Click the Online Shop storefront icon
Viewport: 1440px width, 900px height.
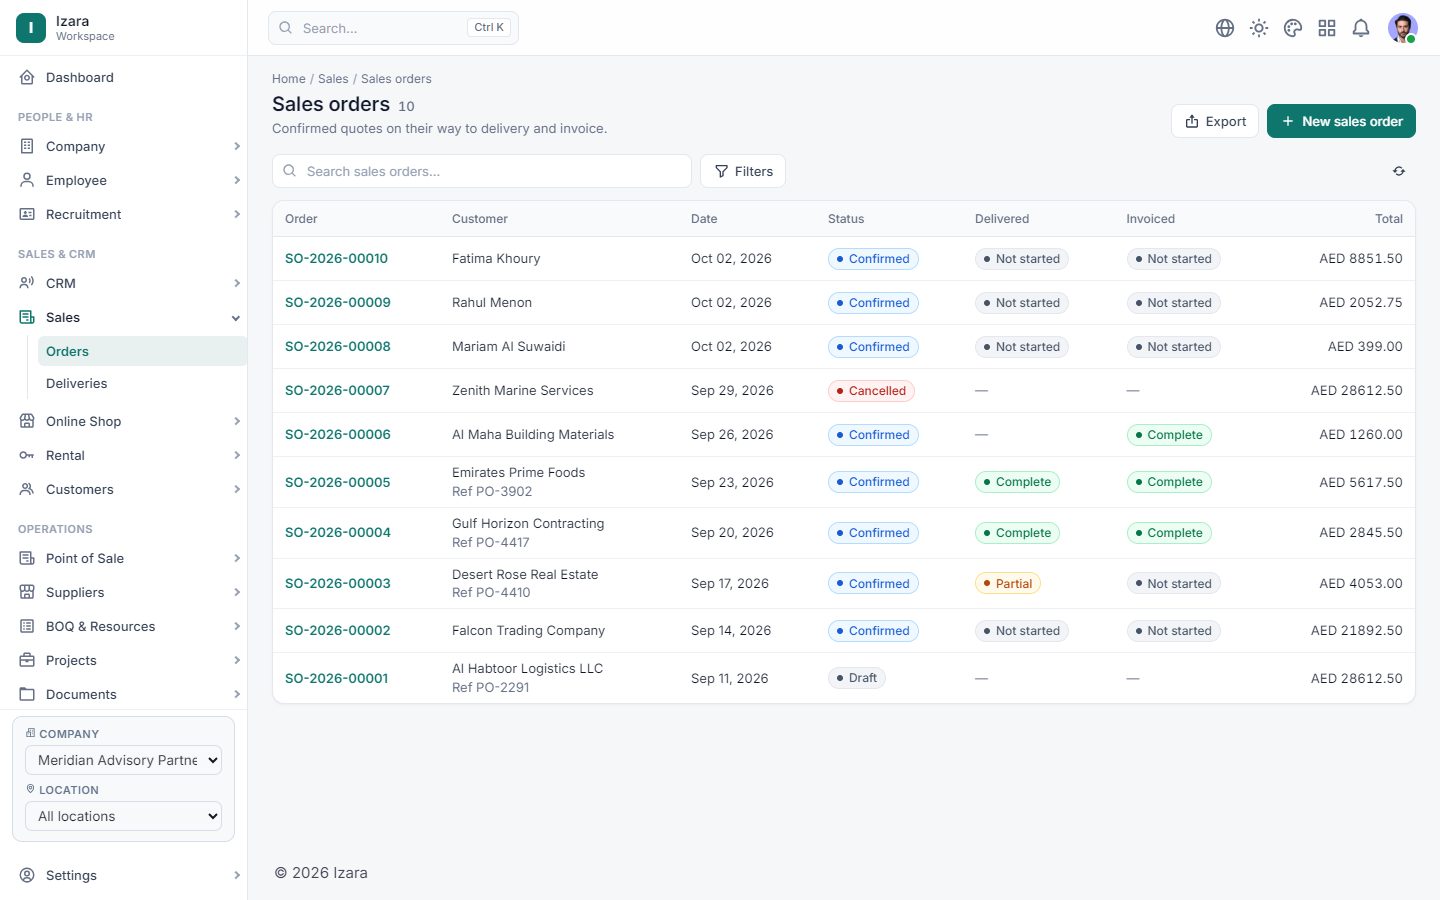click(27, 421)
